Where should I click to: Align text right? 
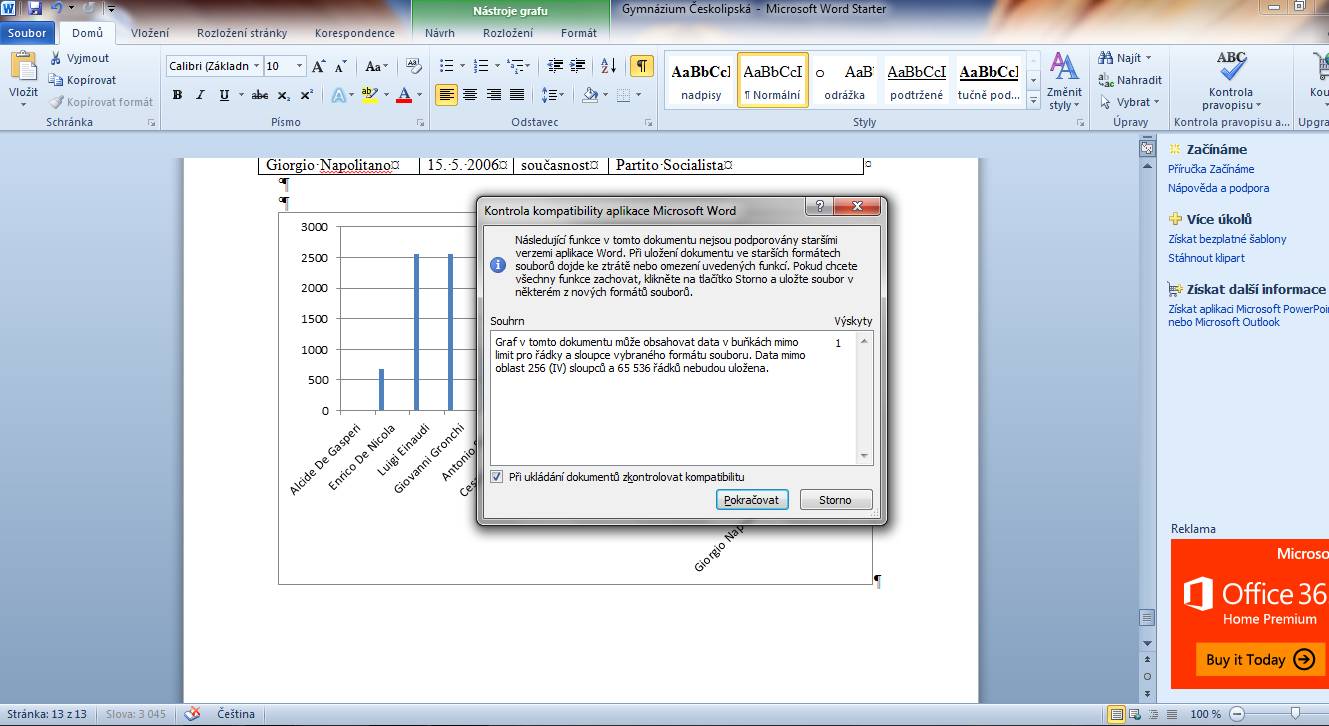coord(493,95)
